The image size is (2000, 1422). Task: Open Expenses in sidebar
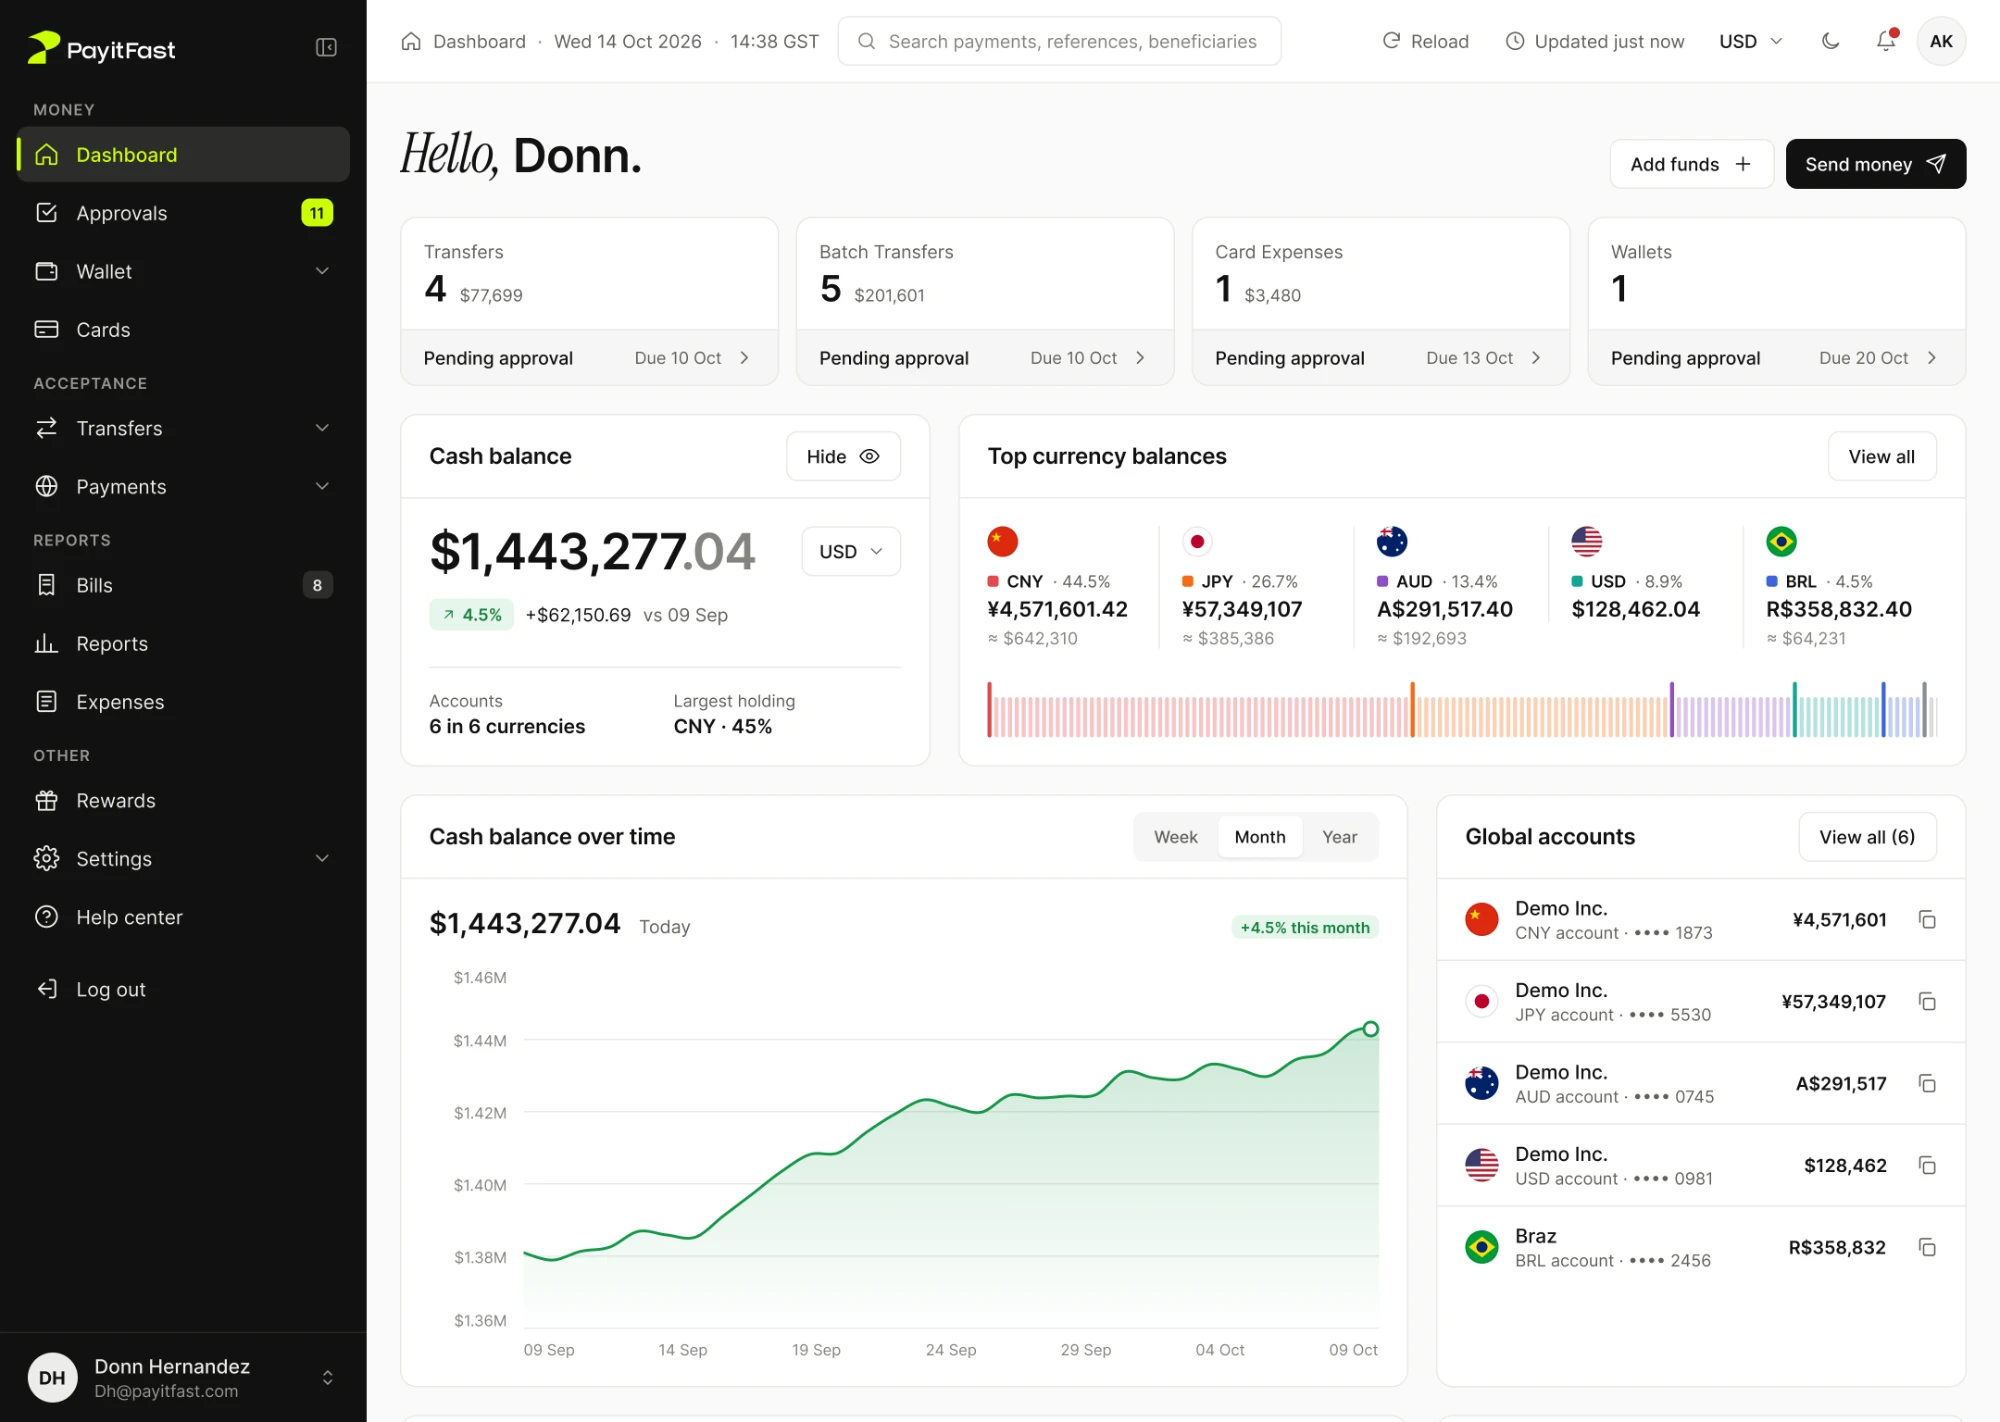183,702
